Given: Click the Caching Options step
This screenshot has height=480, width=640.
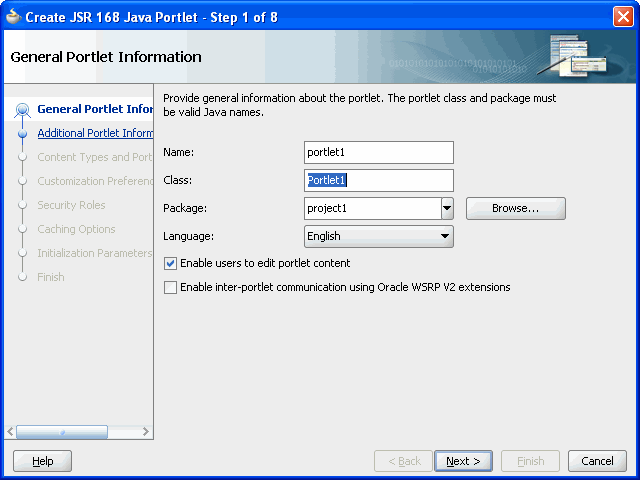Looking at the screenshot, I should (x=76, y=229).
